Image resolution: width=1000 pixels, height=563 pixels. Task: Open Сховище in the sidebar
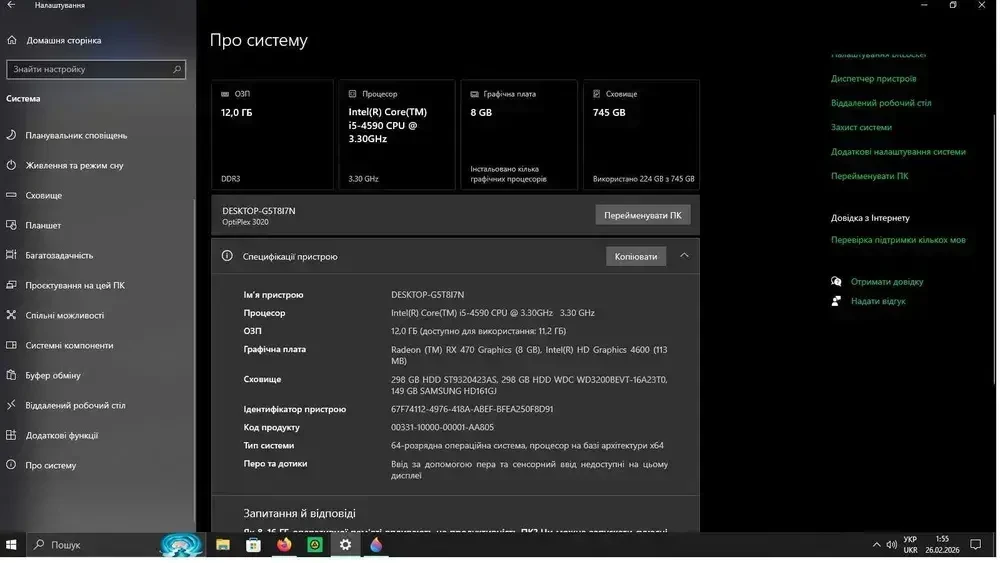tap(44, 196)
